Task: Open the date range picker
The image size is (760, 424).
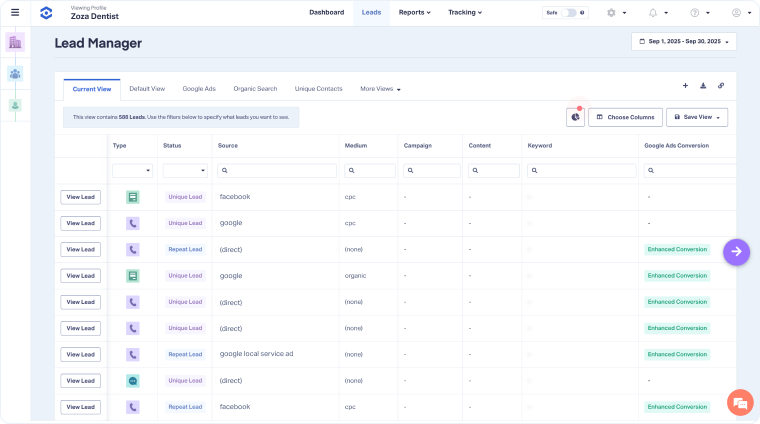Action: (x=684, y=42)
